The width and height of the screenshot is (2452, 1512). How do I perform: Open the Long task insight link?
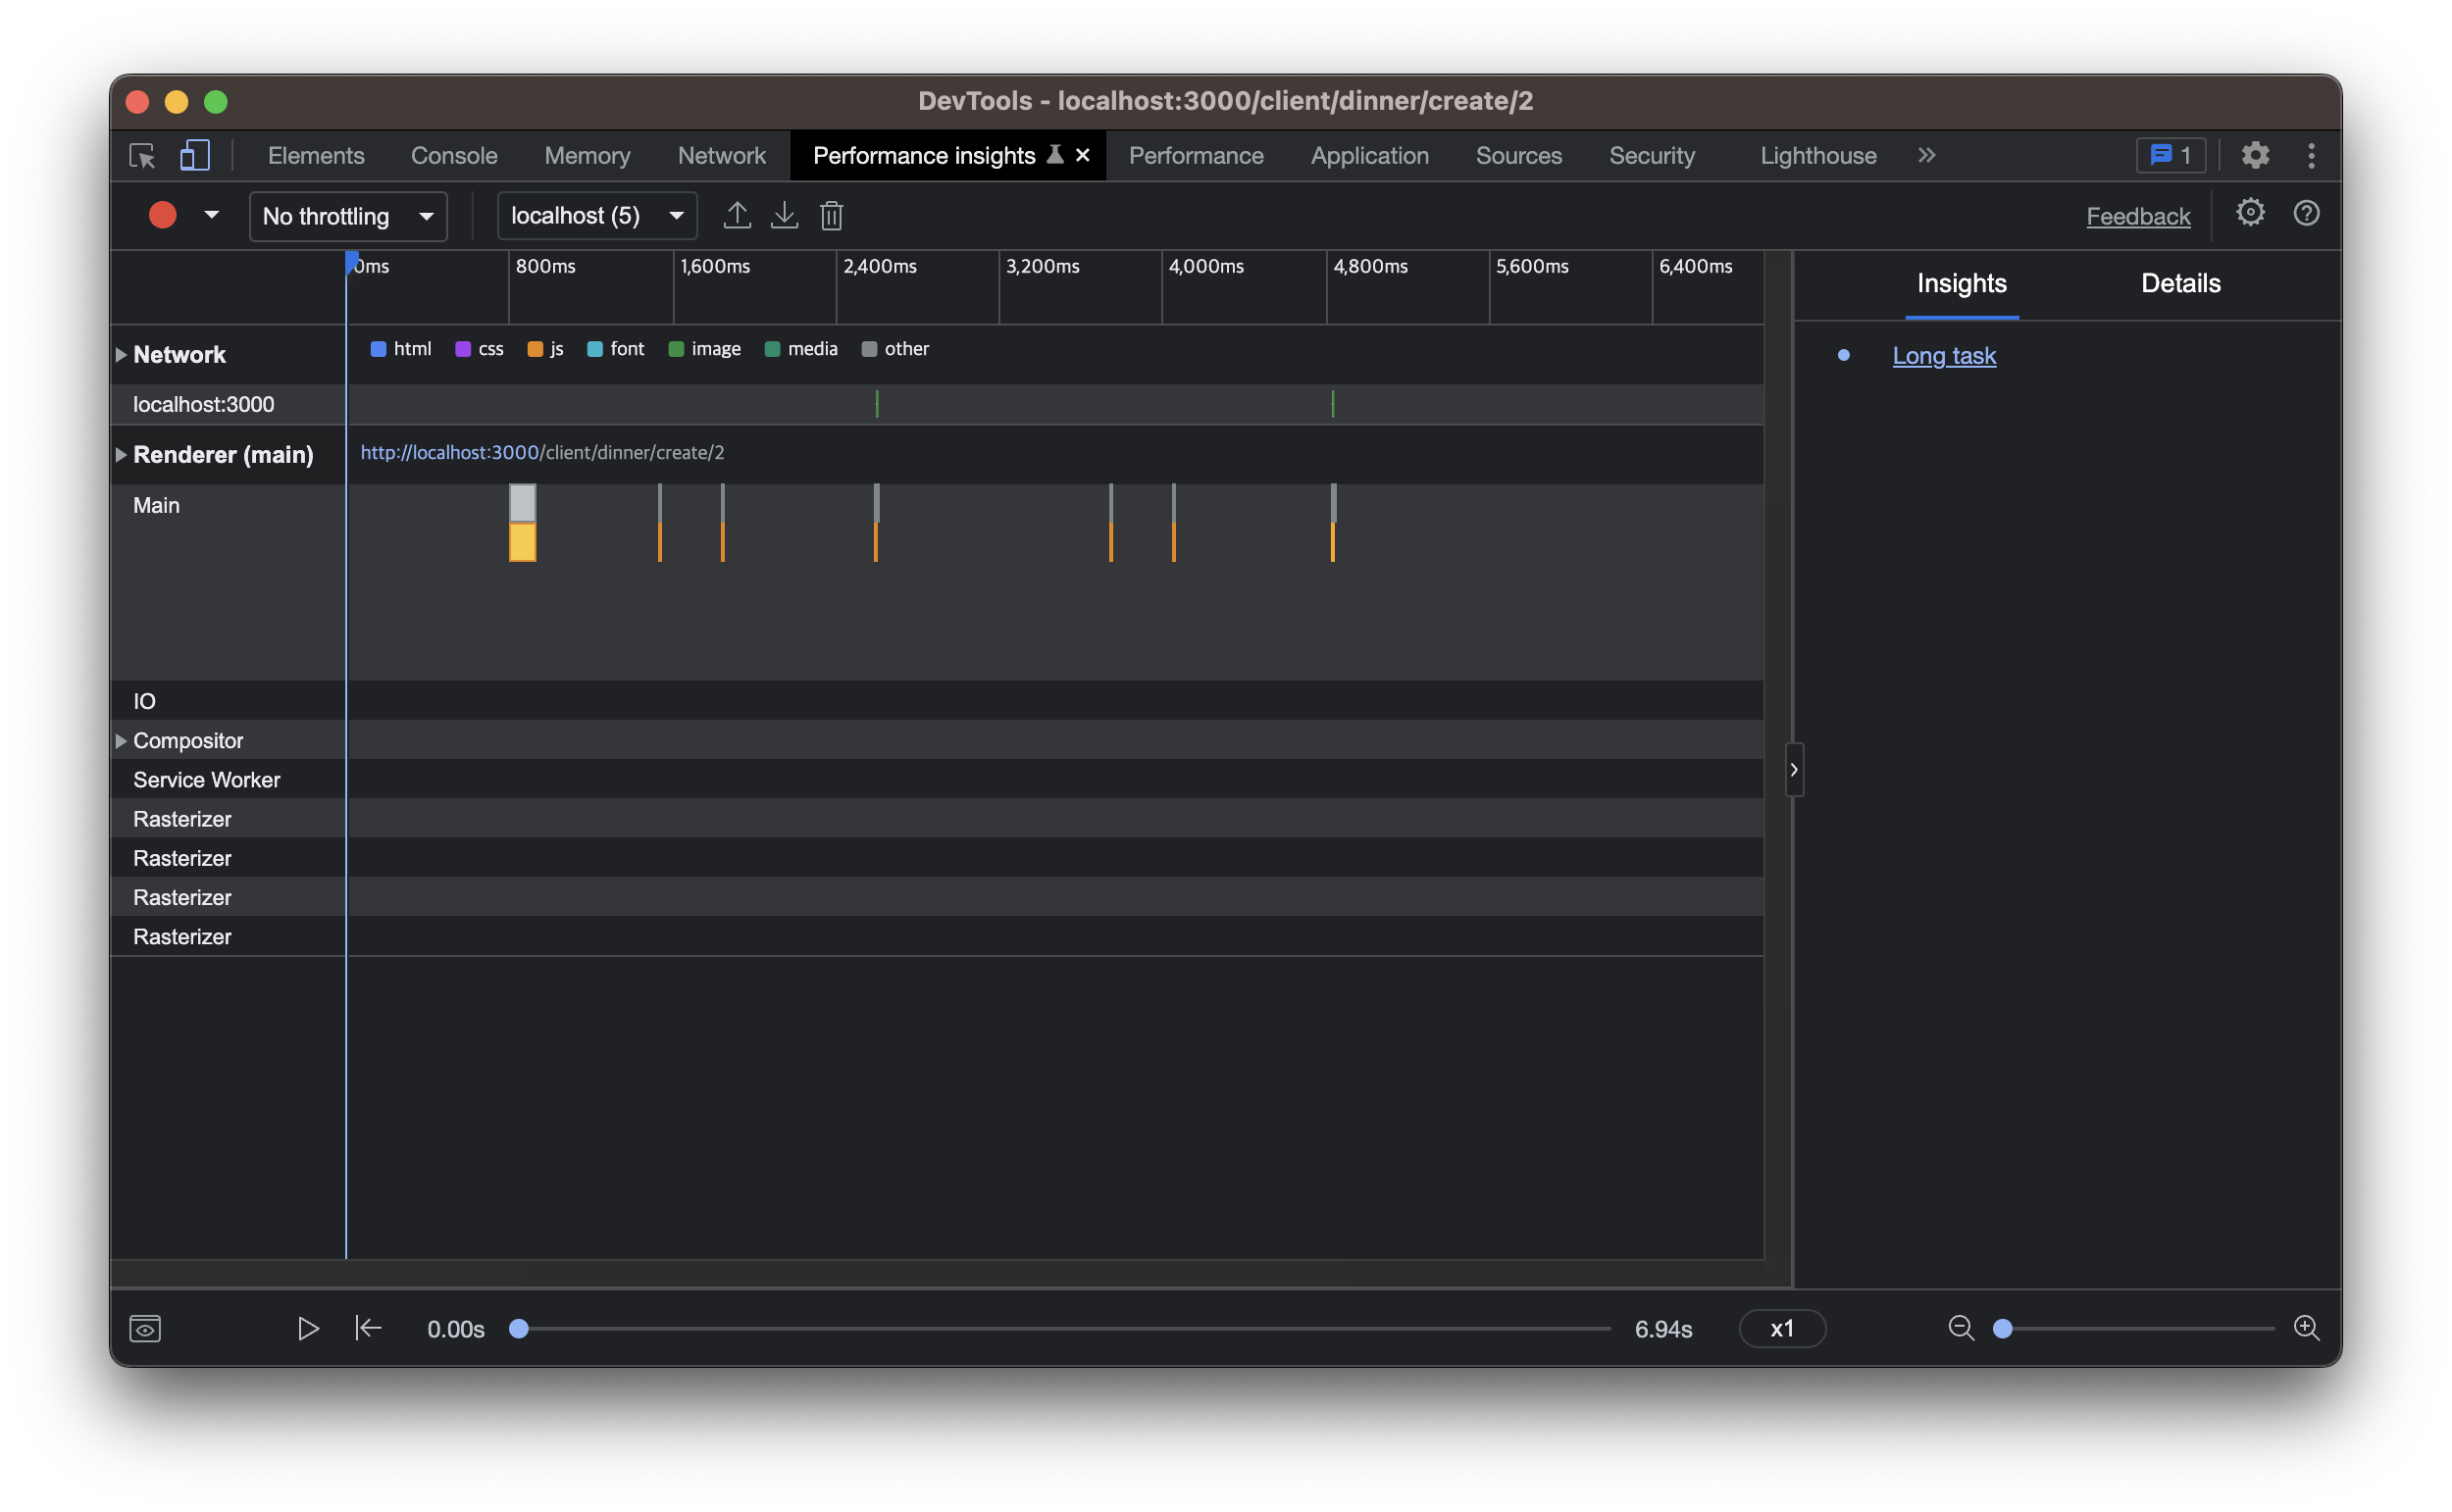click(x=1943, y=356)
